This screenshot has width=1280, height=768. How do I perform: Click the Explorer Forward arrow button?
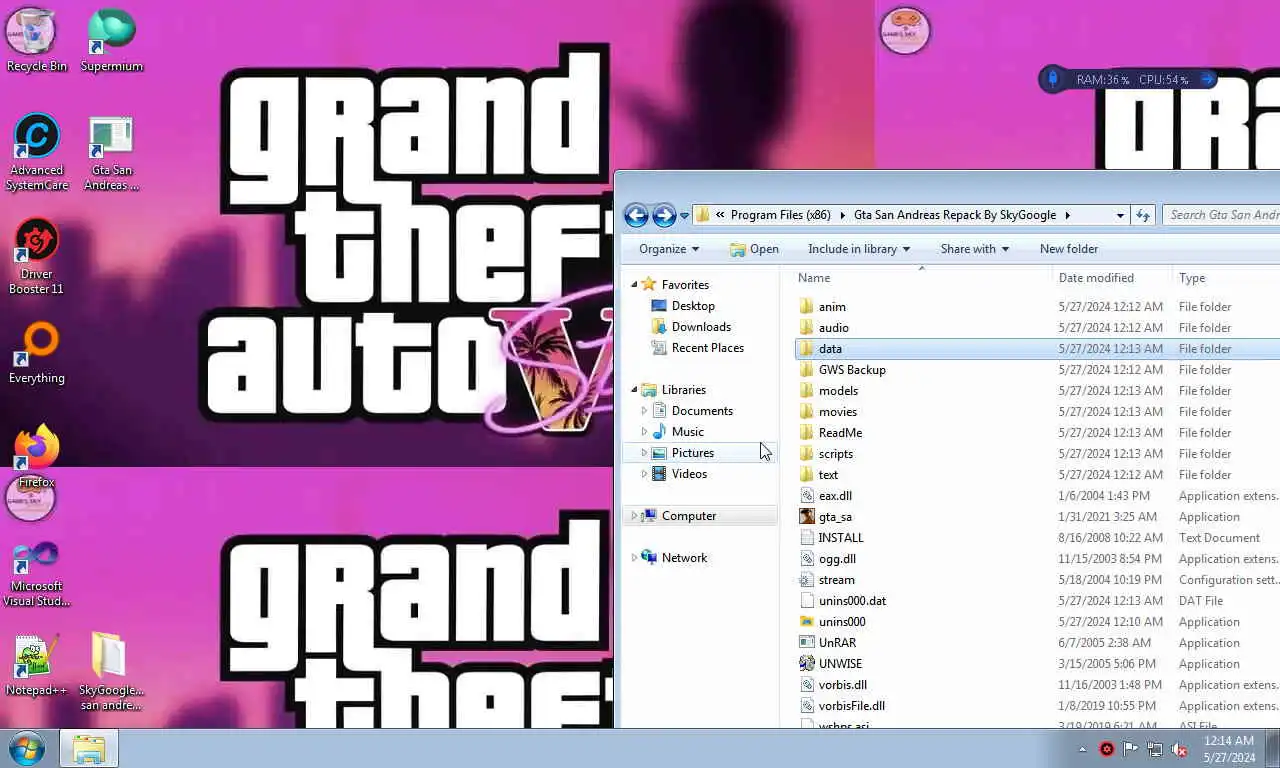664,215
